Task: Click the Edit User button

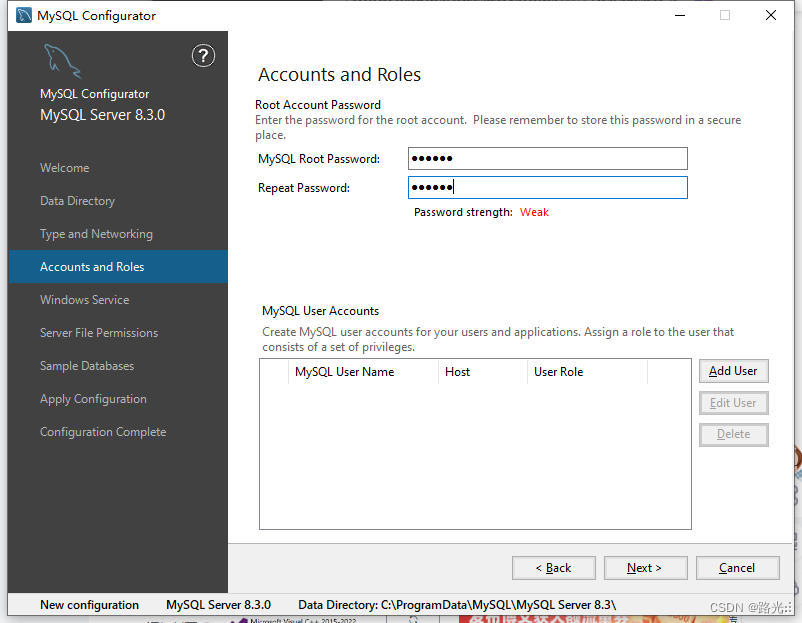Action: pyautogui.click(x=733, y=402)
